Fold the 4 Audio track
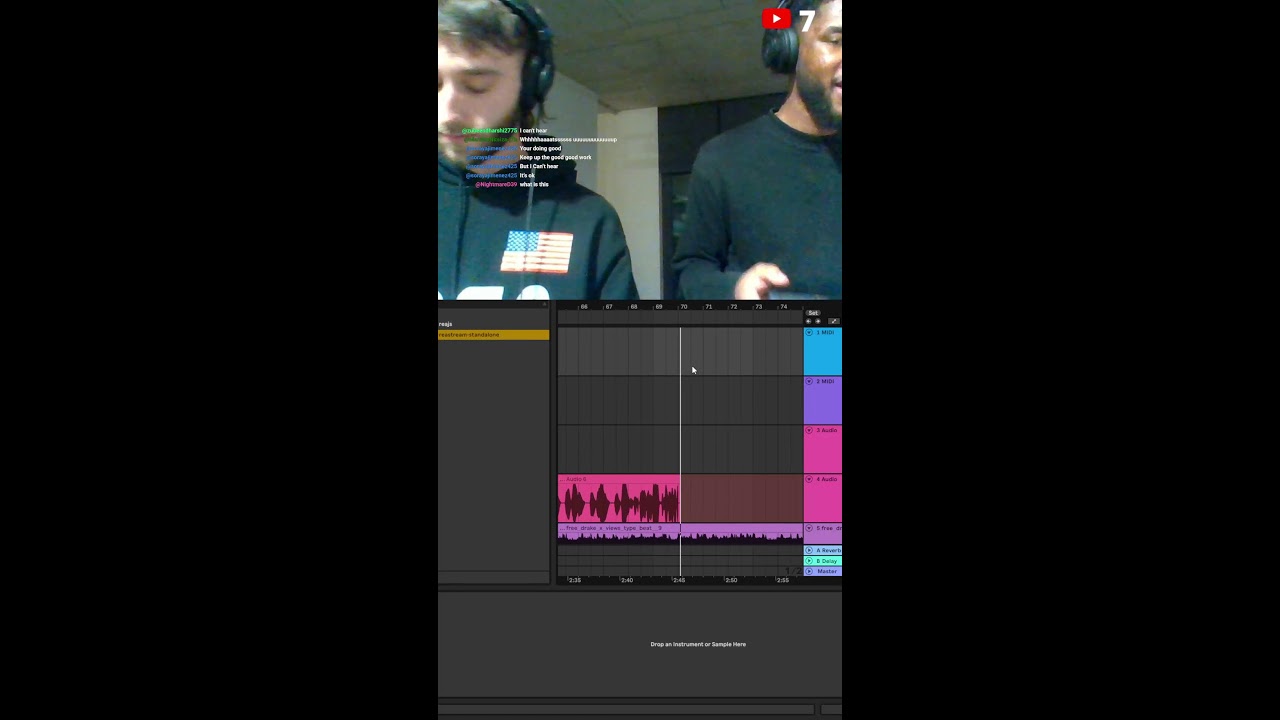Viewport: 1280px width, 720px height. click(809, 479)
